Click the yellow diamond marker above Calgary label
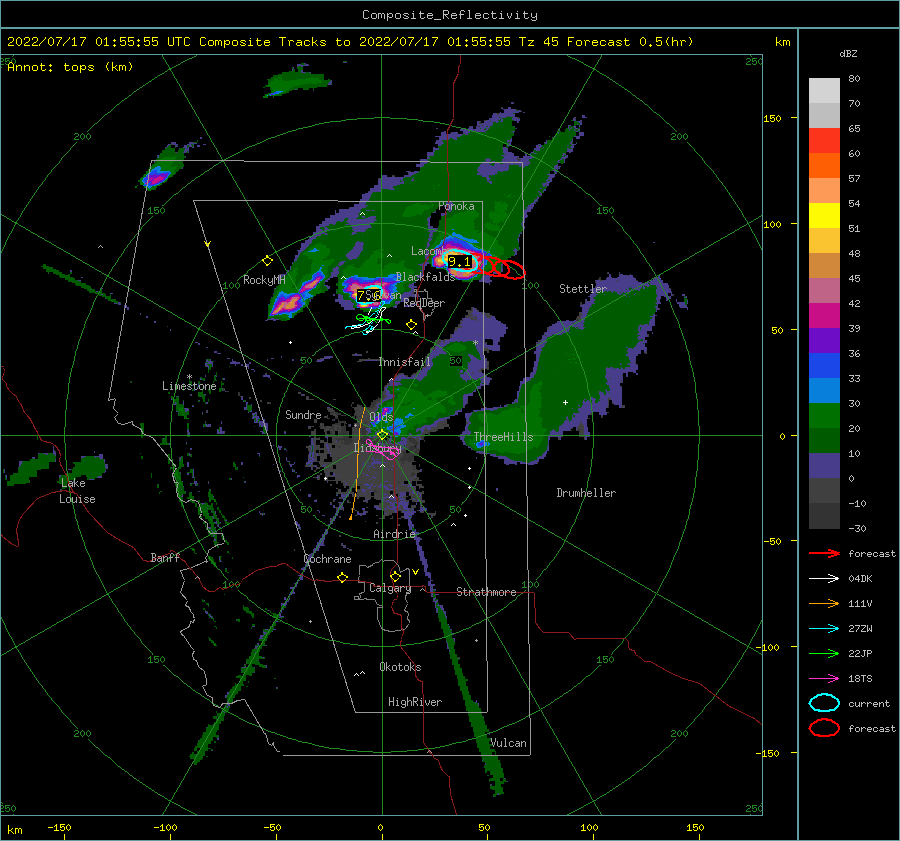 (x=395, y=576)
